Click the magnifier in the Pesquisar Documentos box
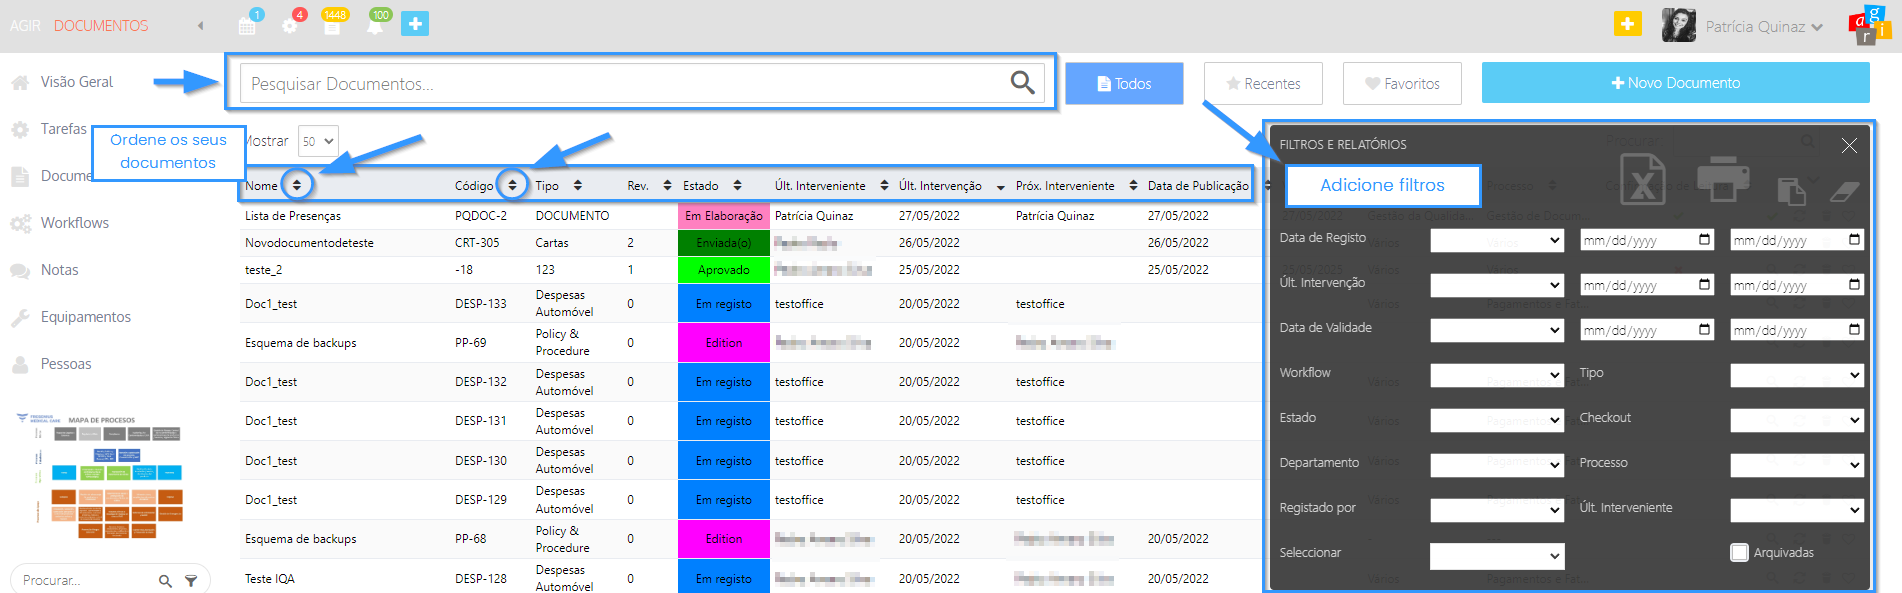This screenshot has height=593, width=1902. pyautogui.click(x=1022, y=82)
